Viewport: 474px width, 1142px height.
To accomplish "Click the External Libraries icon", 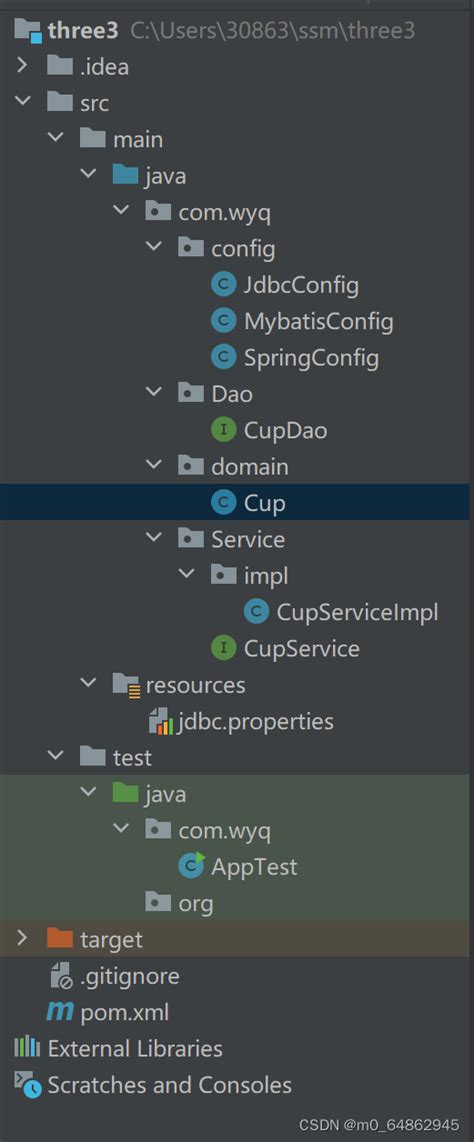I will tap(27, 1048).
